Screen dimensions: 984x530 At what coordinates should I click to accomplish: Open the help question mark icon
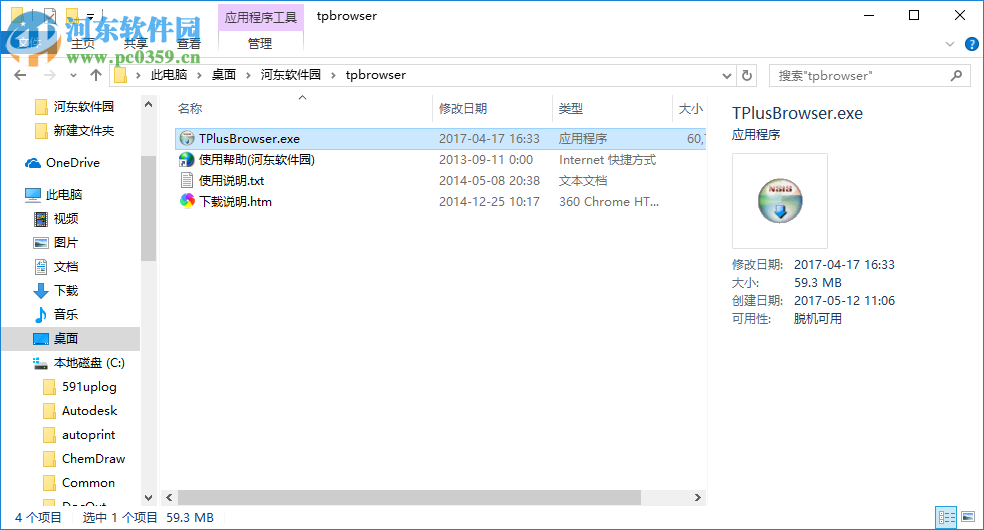tap(971, 44)
